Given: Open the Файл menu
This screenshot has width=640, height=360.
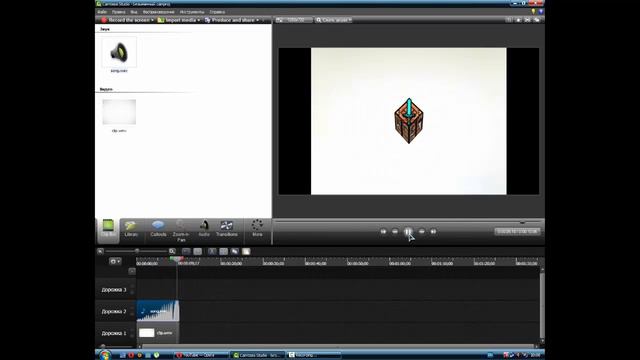Looking at the screenshot, I should click(102, 12).
